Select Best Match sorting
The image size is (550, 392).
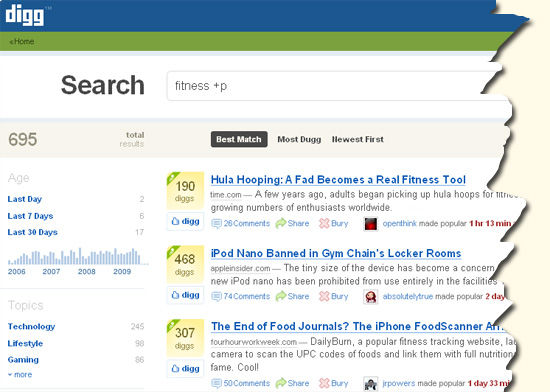pos(239,139)
